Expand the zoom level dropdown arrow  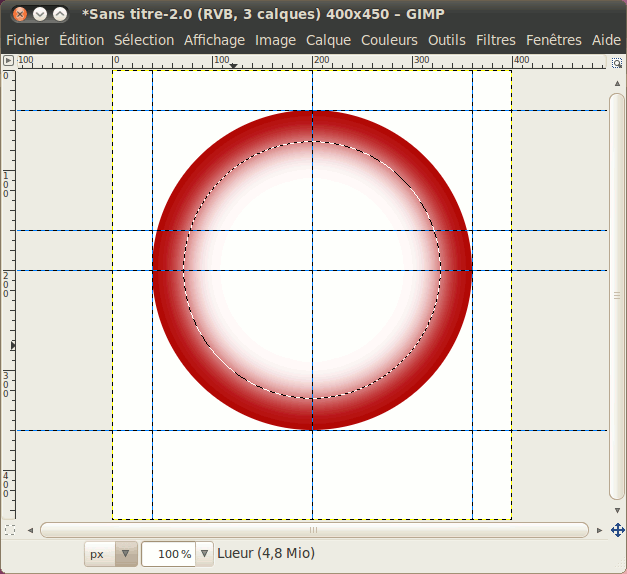pos(205,553)
